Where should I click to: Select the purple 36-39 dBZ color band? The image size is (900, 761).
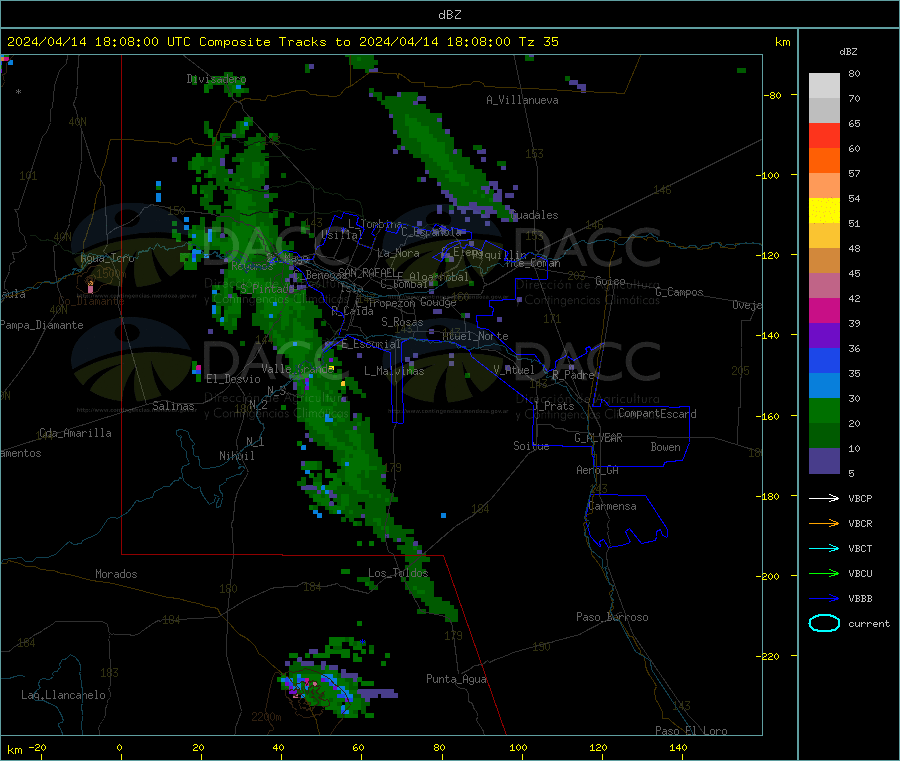pyautogui.click(x=824, y=336)
